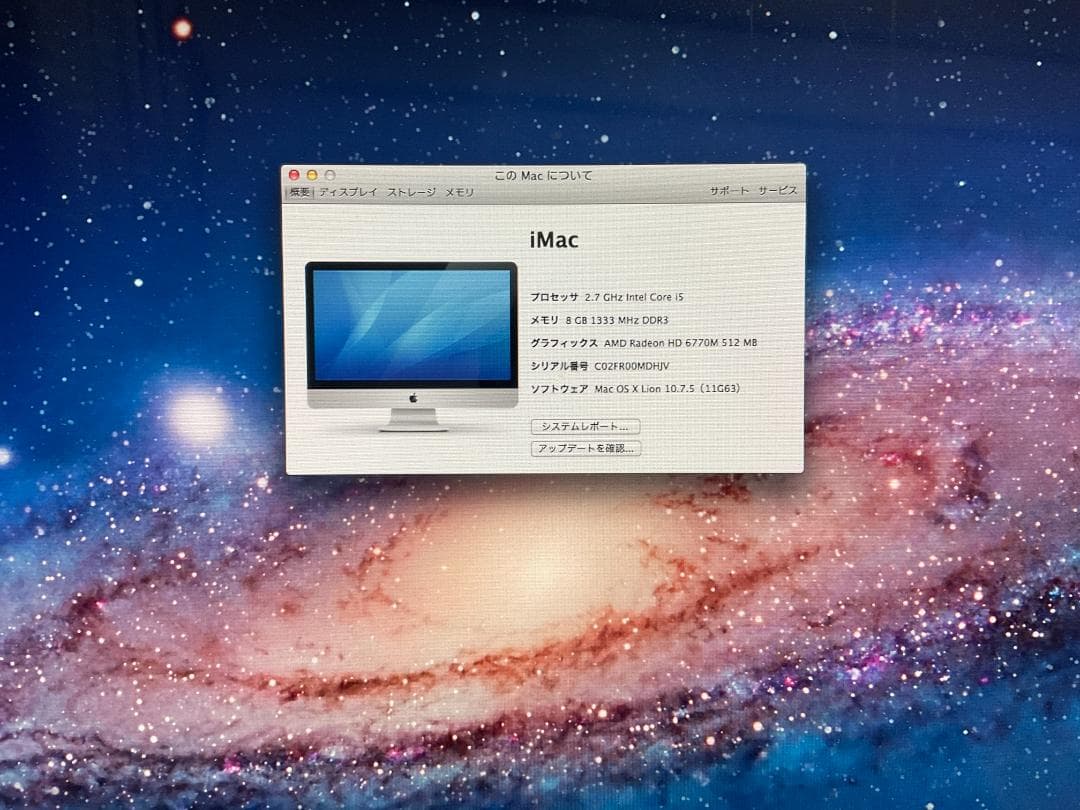Select the 概要 tab

pos(300,193)
